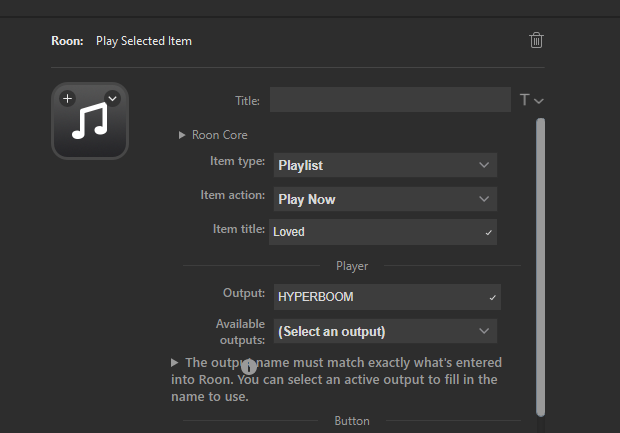Click the Roon: plugin label
620x433 pixels.
[x=67, y=41]
